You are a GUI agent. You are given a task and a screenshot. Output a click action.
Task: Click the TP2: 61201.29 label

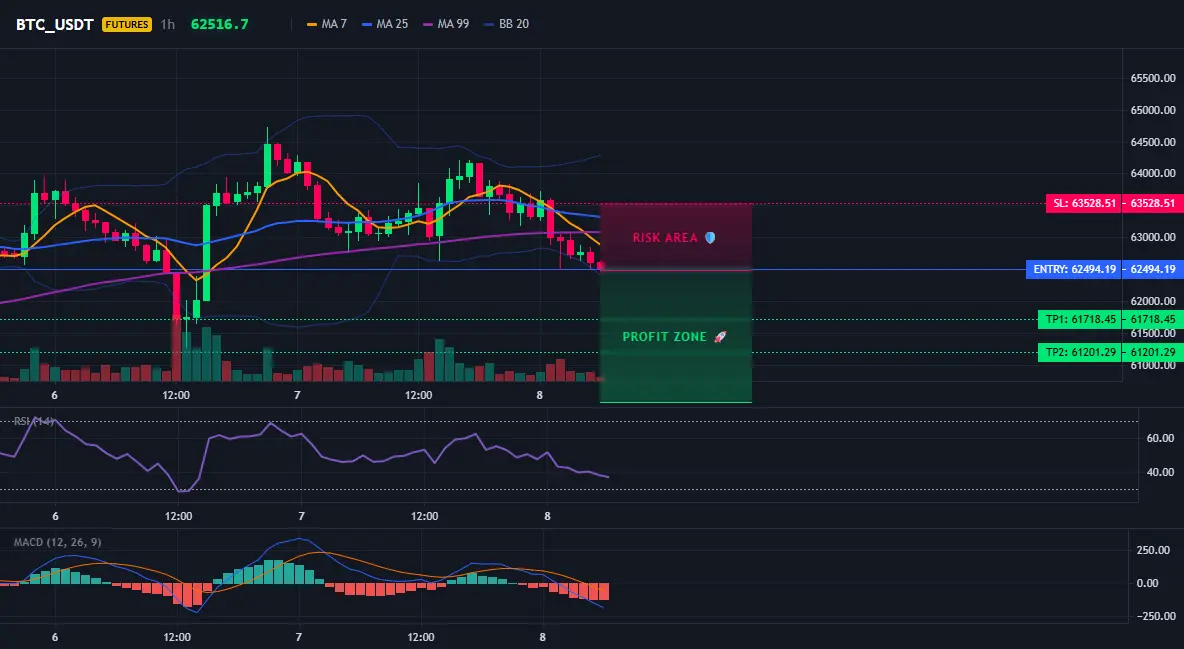click(1080, 352)
